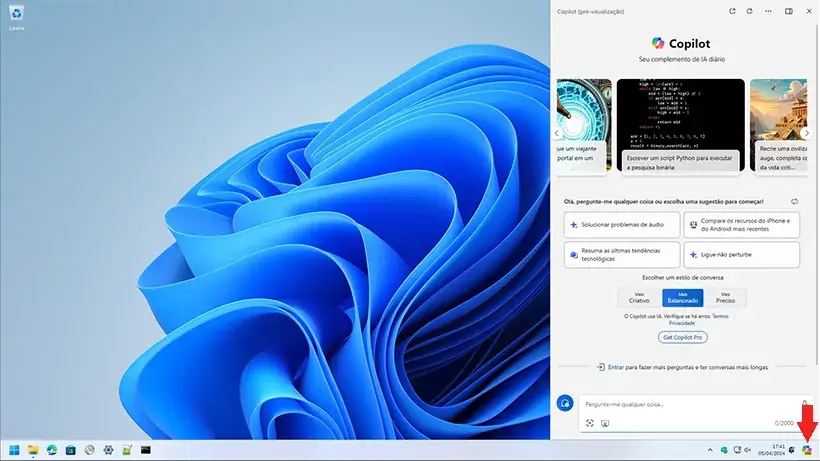820x461 pixels.
Task: Start a new topic with round blue button
Action: click(565, 403)
